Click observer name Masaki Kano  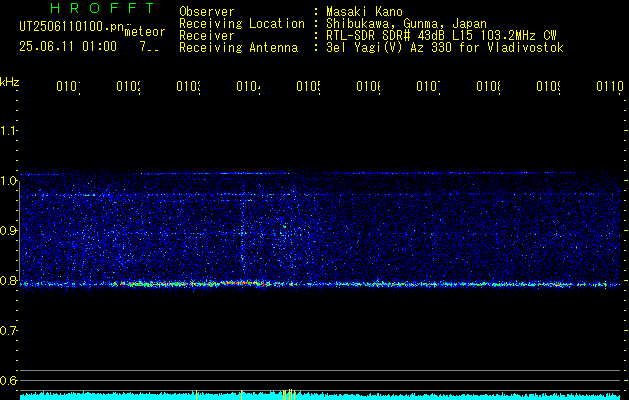coord(364,12)
